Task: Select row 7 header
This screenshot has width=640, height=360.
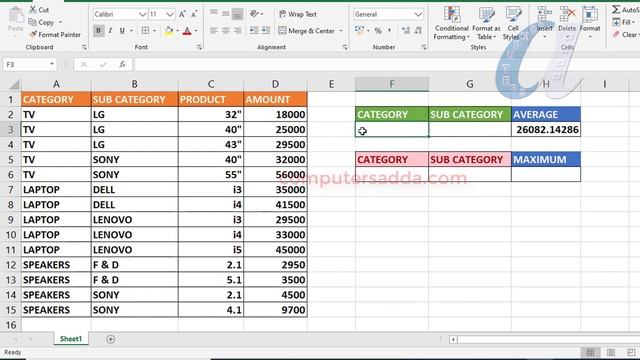Action: pos(10,190)
